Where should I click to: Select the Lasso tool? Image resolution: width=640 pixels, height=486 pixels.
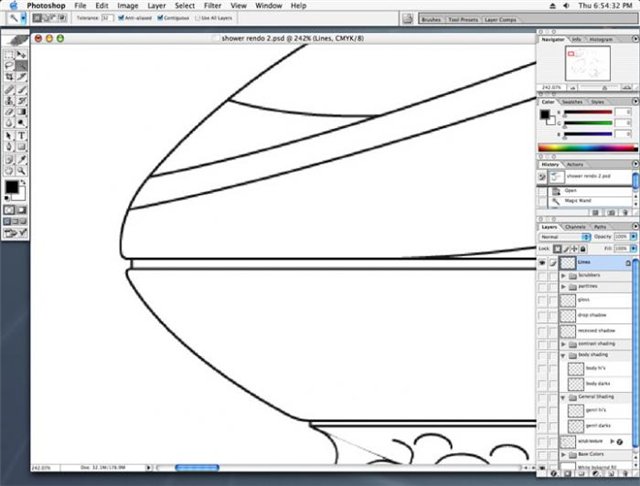point(9,66)
